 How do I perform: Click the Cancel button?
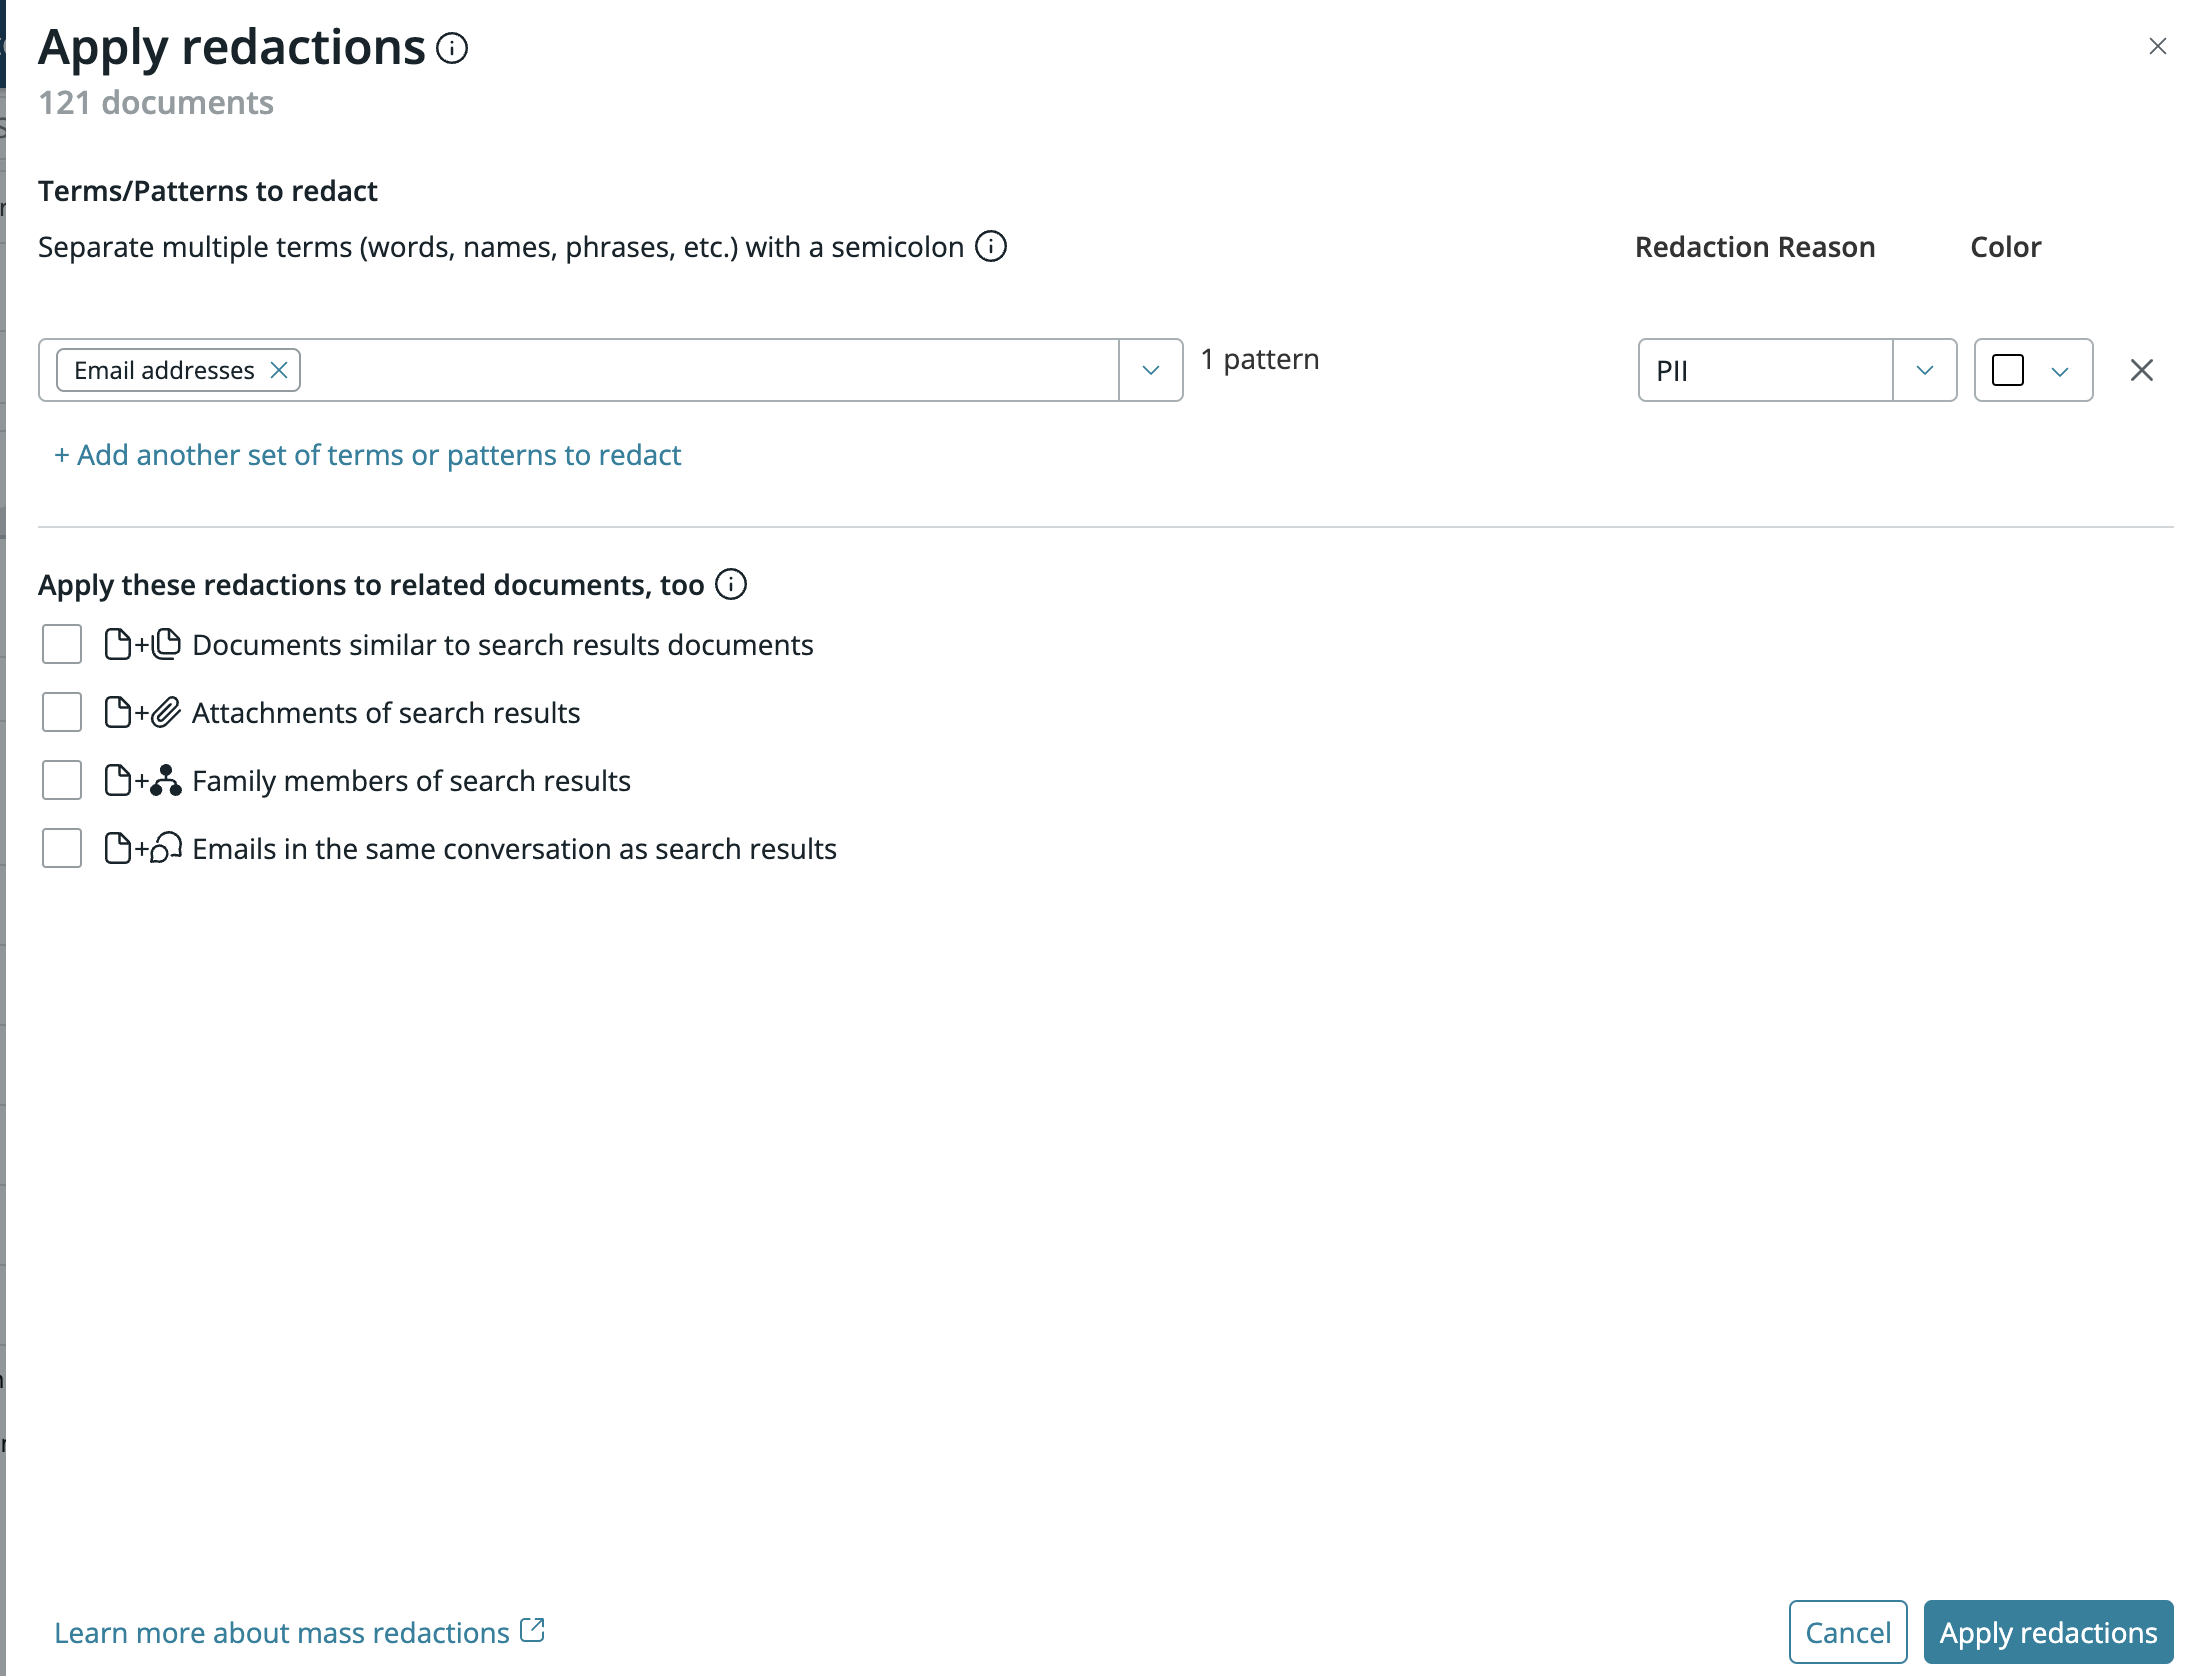click(1847, 1632)
